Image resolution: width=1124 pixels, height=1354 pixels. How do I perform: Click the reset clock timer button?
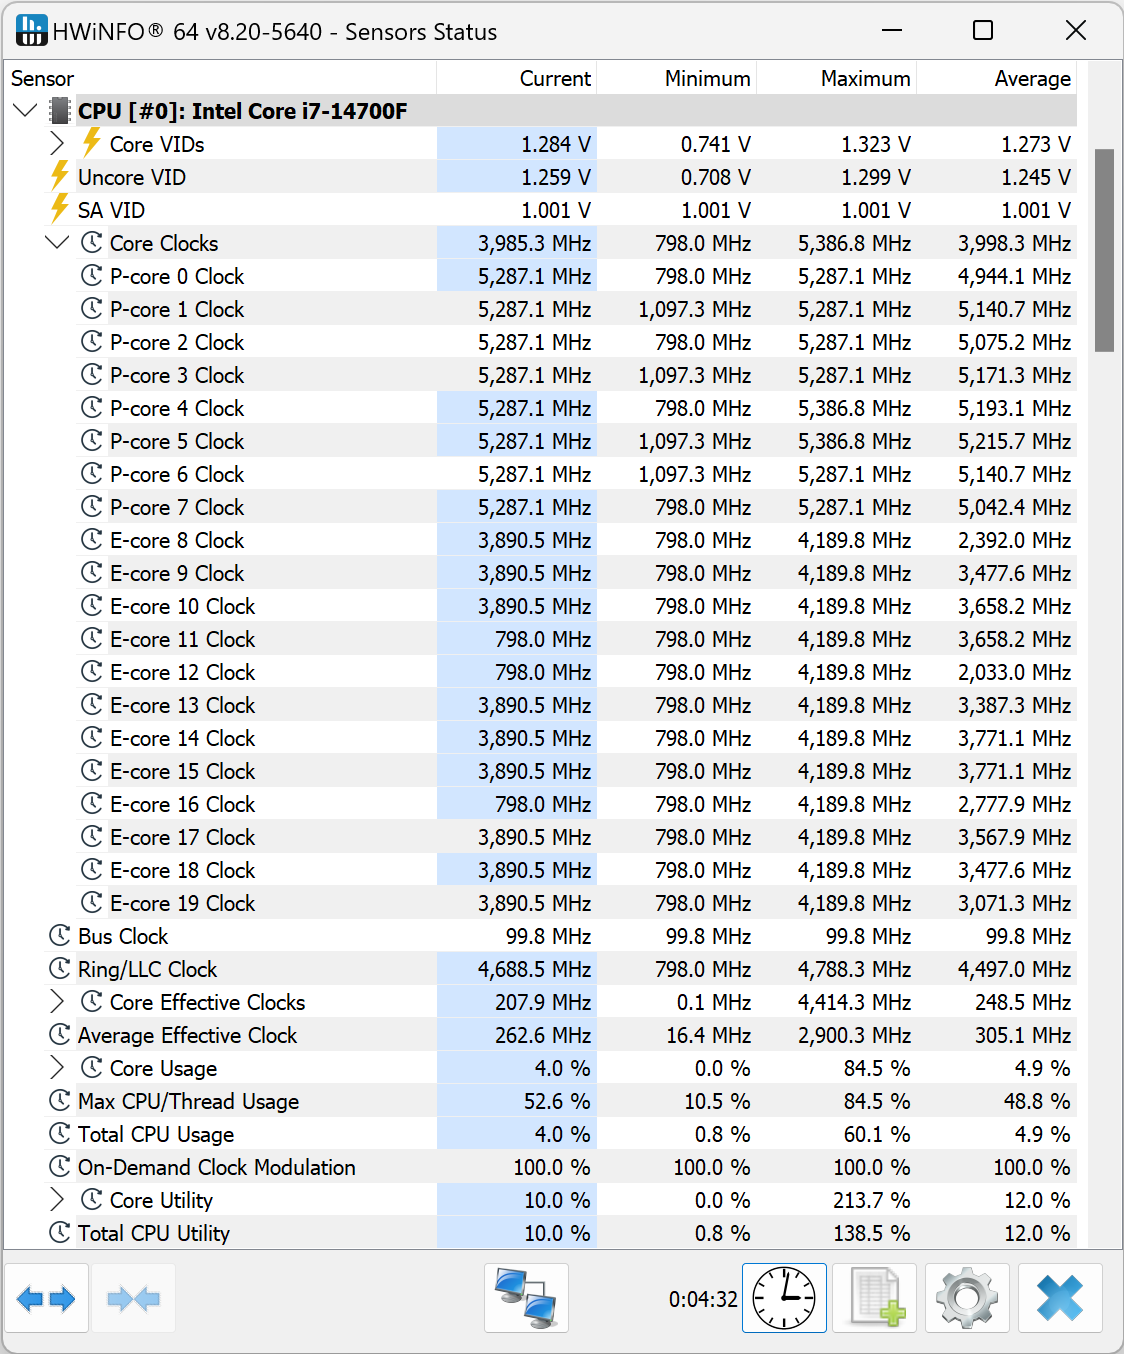point(784,1298)
